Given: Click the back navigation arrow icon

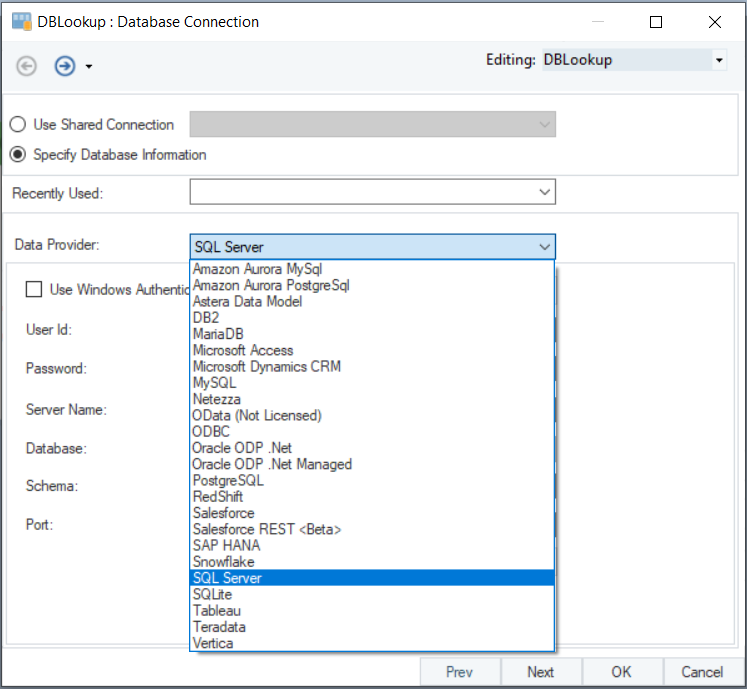Looking at the screenshot, I should pos(27,66).
